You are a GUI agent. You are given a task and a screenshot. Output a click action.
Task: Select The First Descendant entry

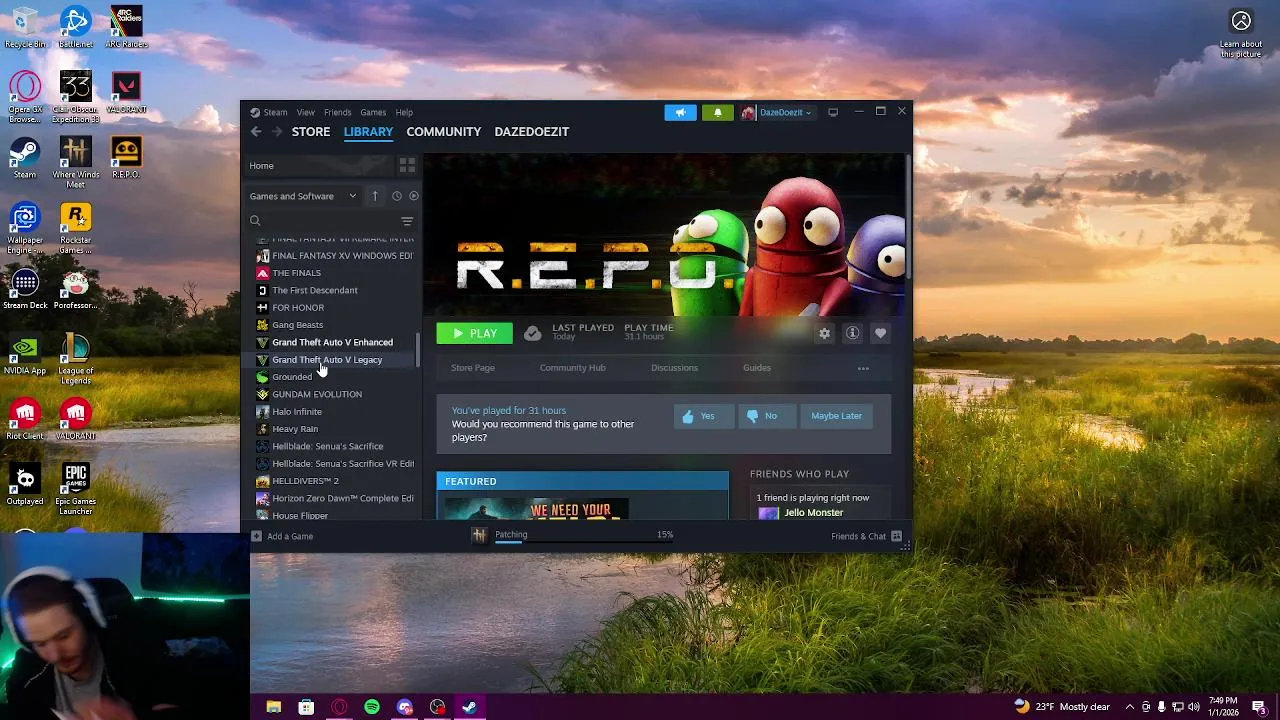[x=314, y=290]
